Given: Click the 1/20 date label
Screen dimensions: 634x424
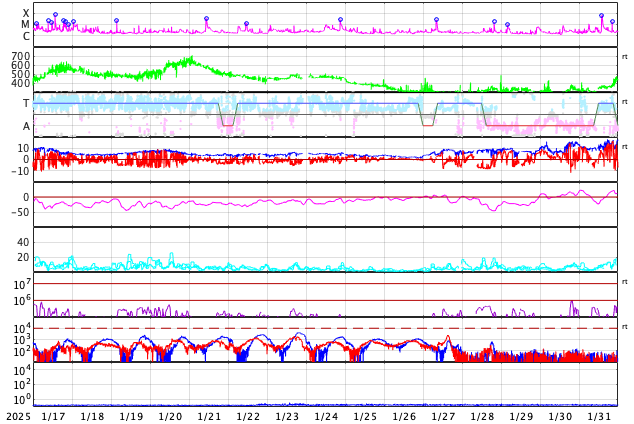Looking at the screenshot, I should pos(170,416).
